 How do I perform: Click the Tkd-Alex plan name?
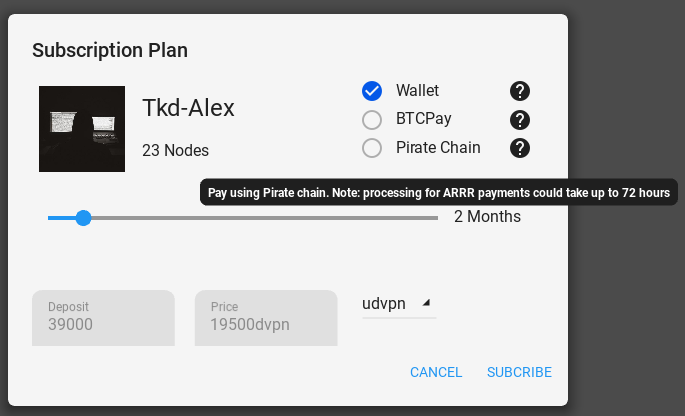click(x=188, y=108)
